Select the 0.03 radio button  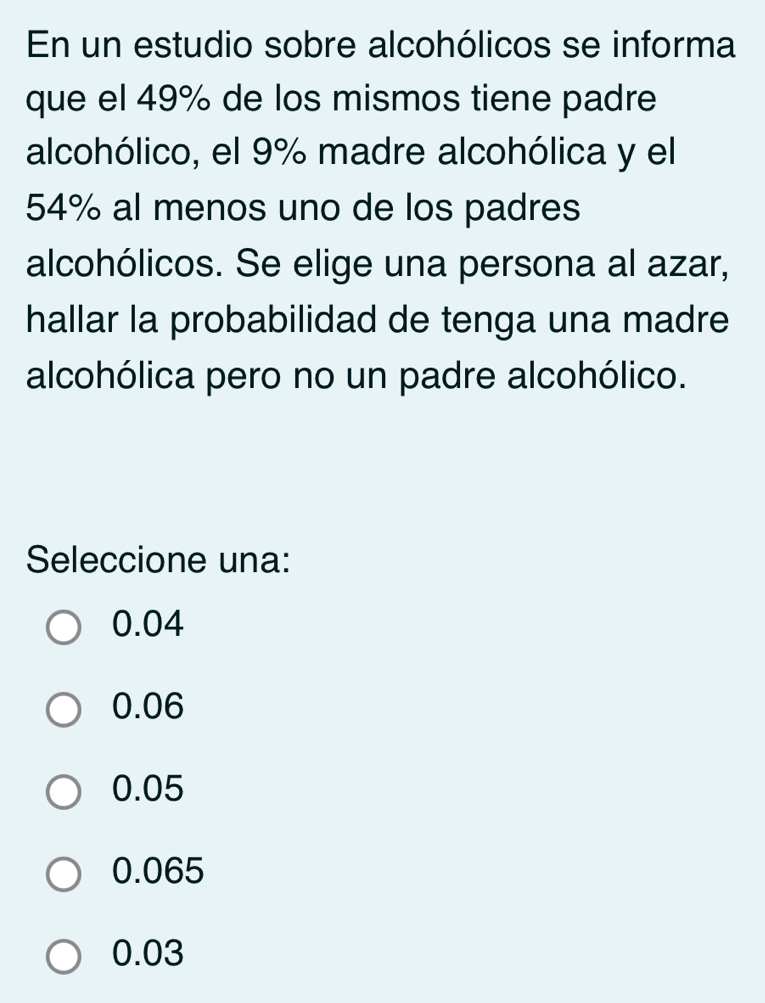[x=65, y=956]
